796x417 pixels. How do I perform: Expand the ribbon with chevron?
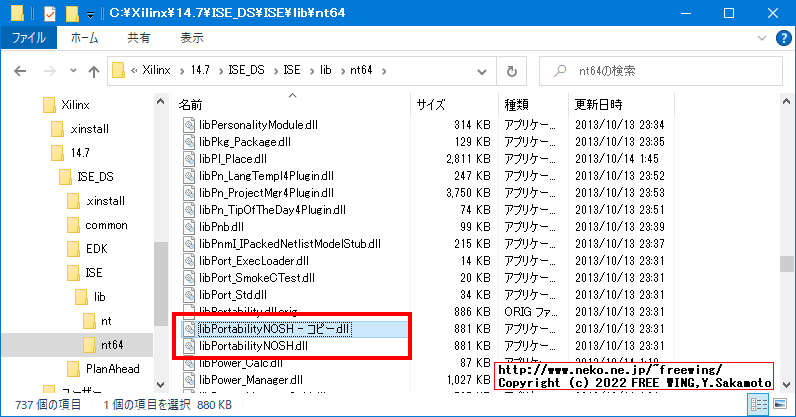click(x=761, y=38)
